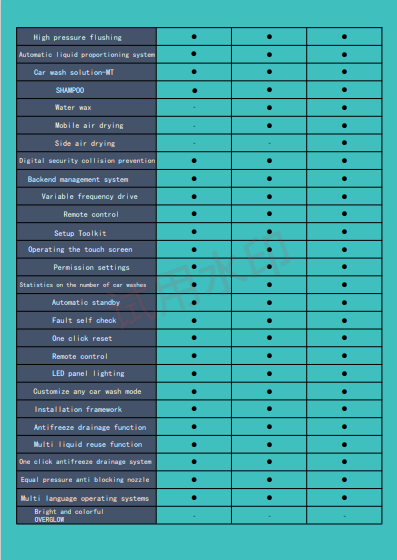397x560 pixels.
Task: Click the Water wax feature label
Action: (73, 108)
